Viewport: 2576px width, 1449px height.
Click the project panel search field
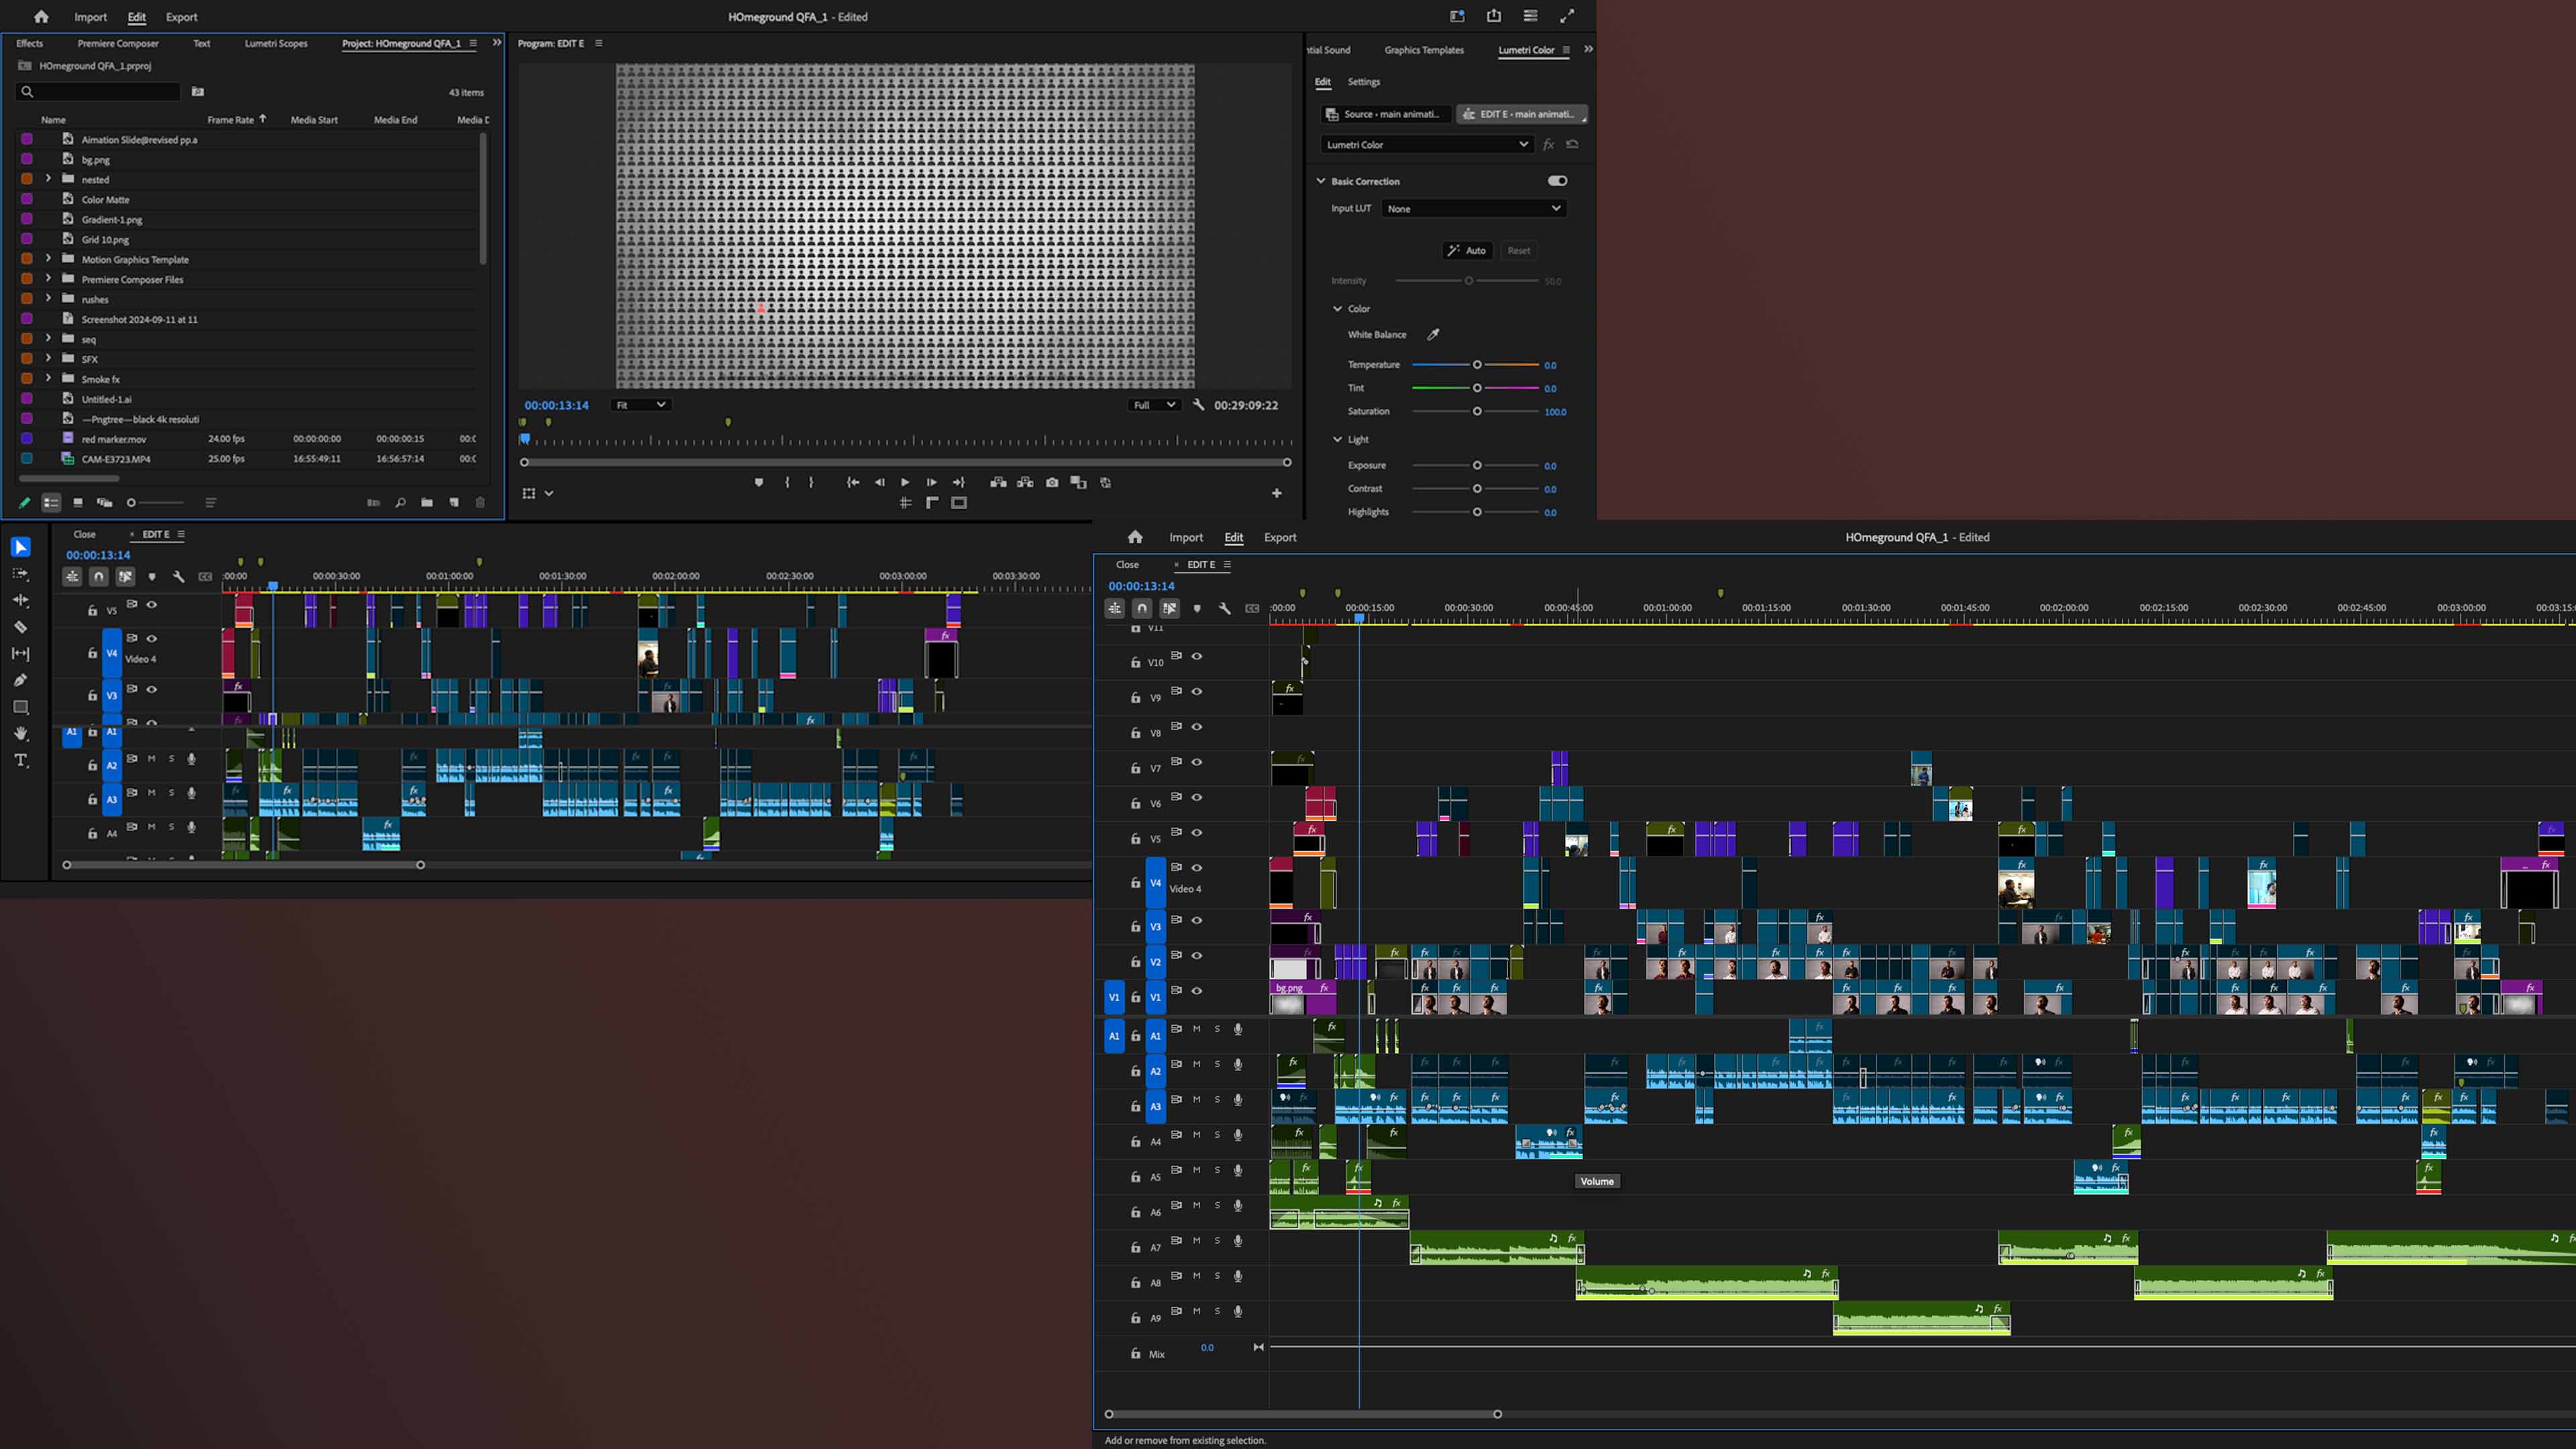pyautogui.click(x=100, y=92)
